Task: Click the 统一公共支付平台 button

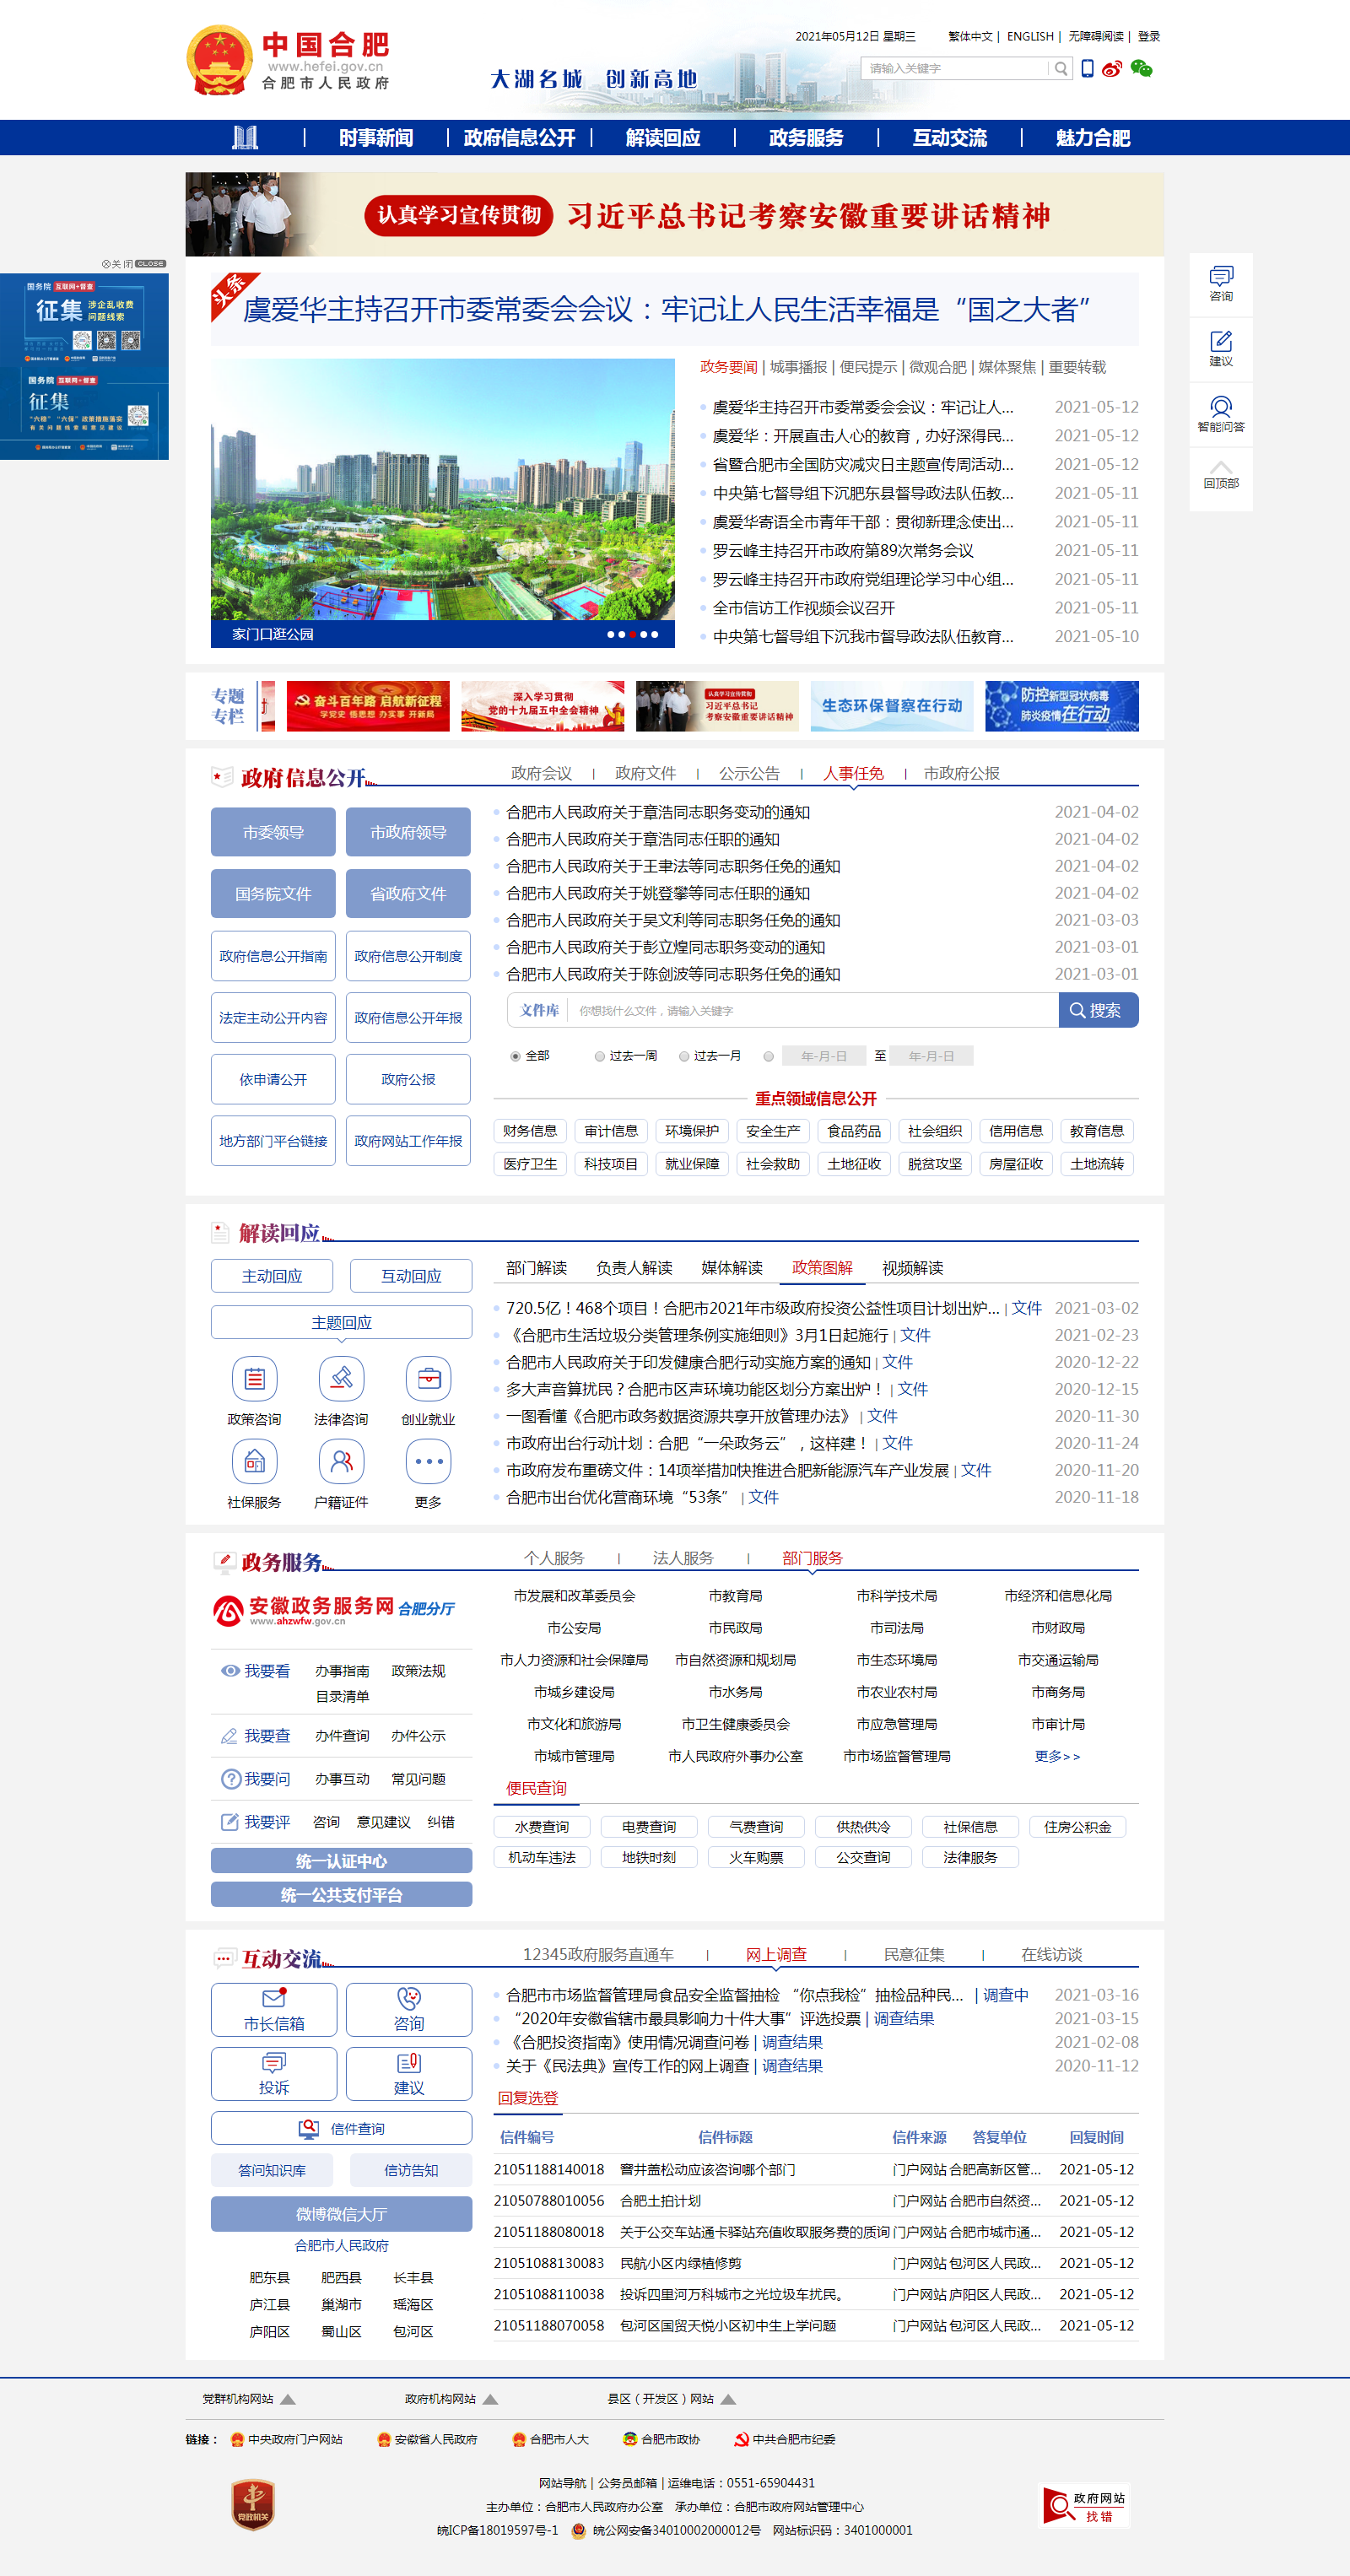Action: (x=341, y=1895)
